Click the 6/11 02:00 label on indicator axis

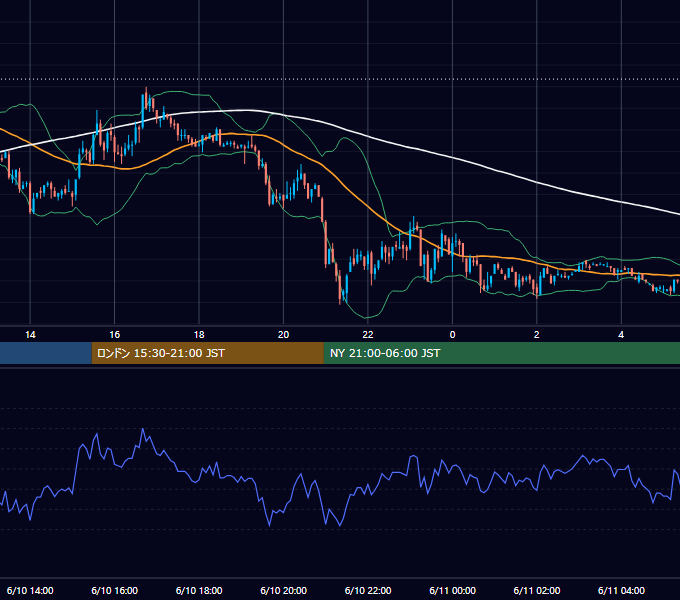(x=536, y=590)
